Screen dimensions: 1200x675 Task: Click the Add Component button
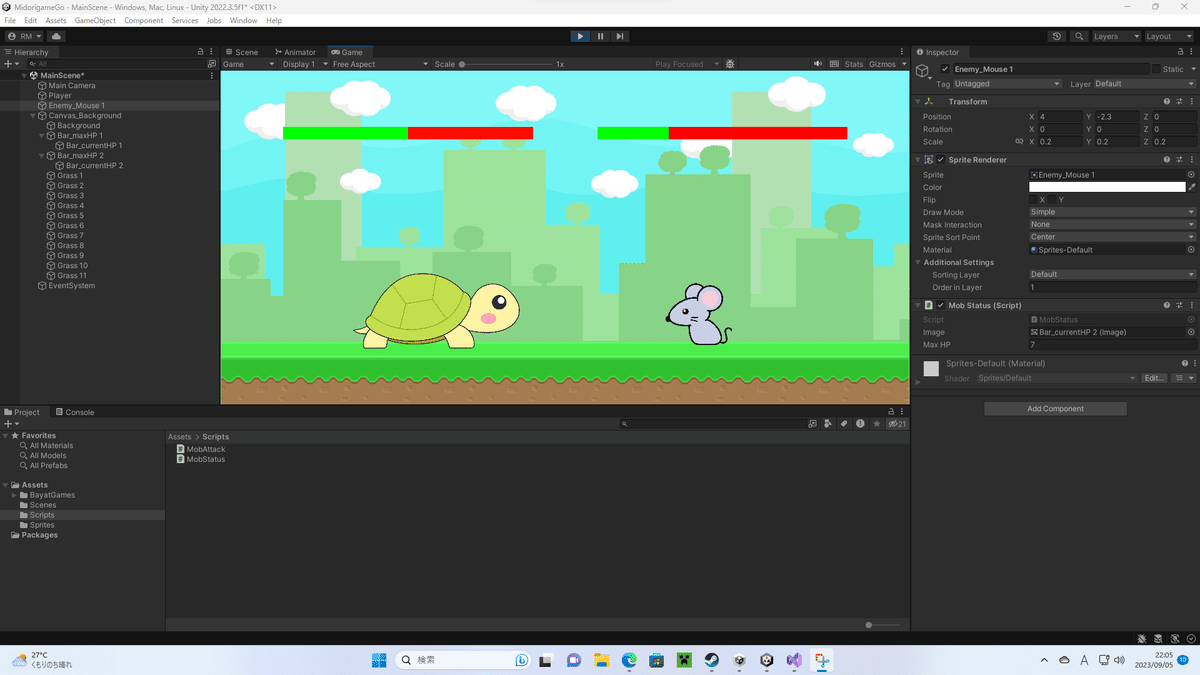(x=1055, y=408)
